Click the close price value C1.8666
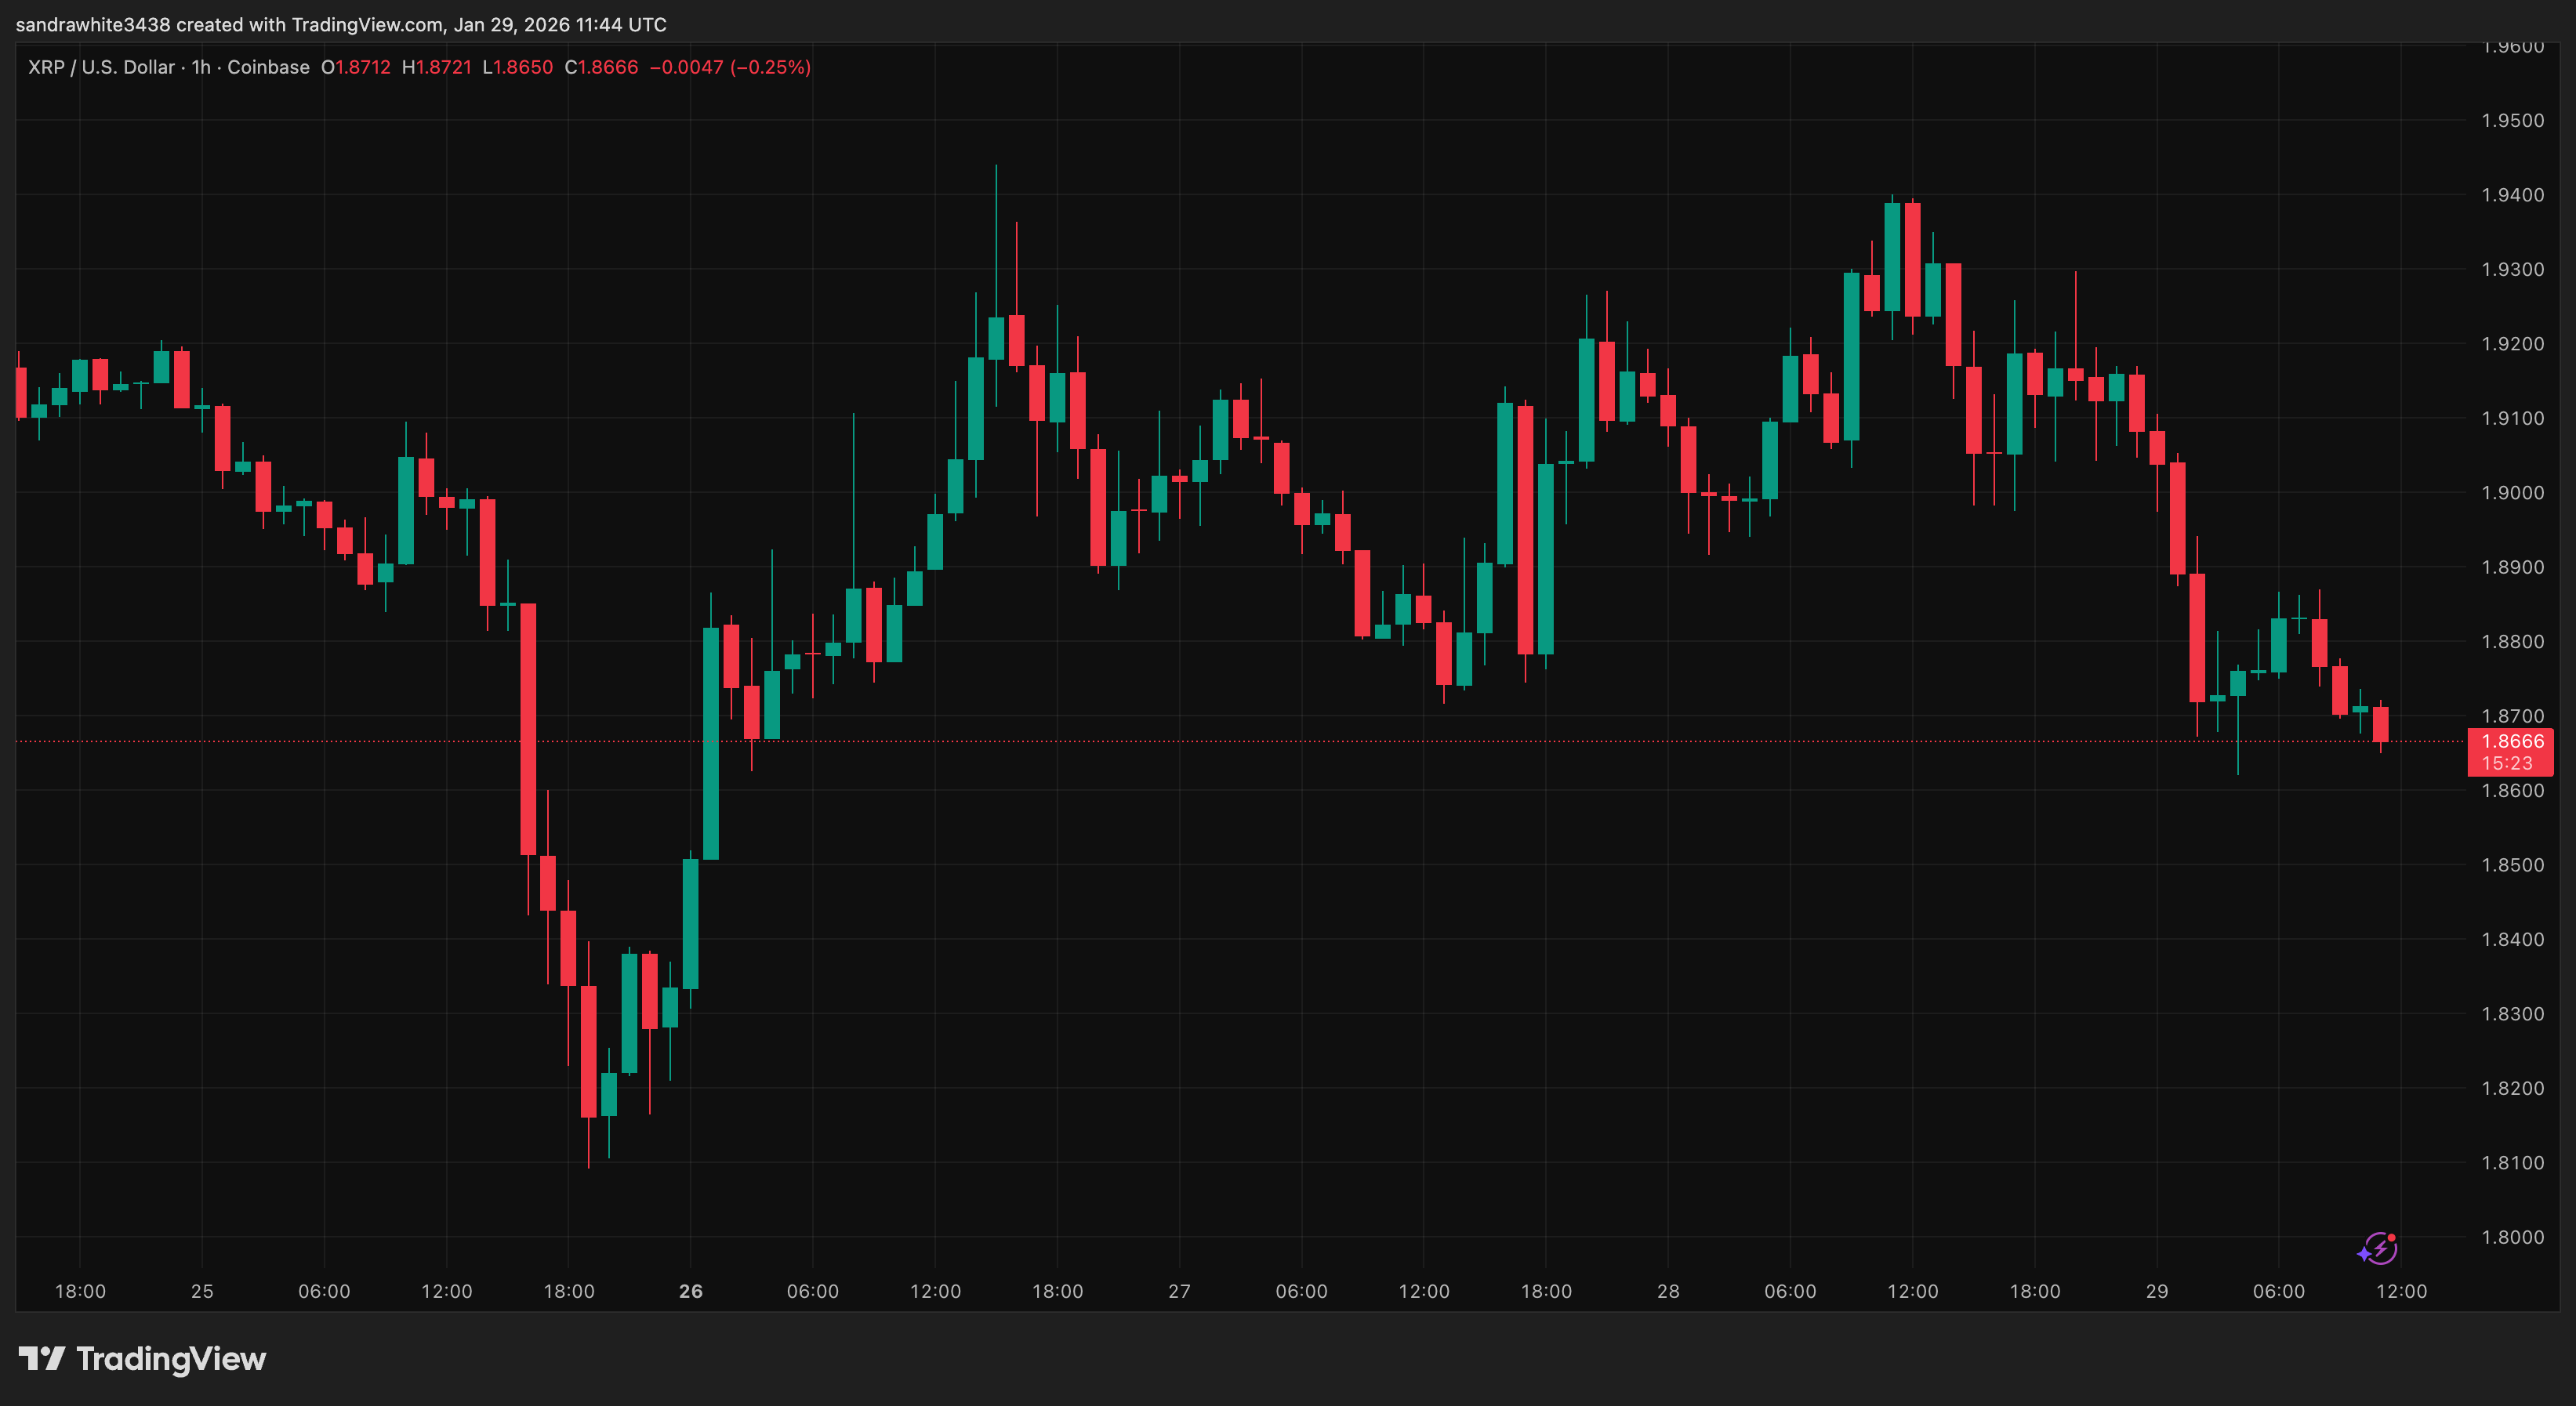The height and width of the screenshot is (1406, 2576). 601,67
